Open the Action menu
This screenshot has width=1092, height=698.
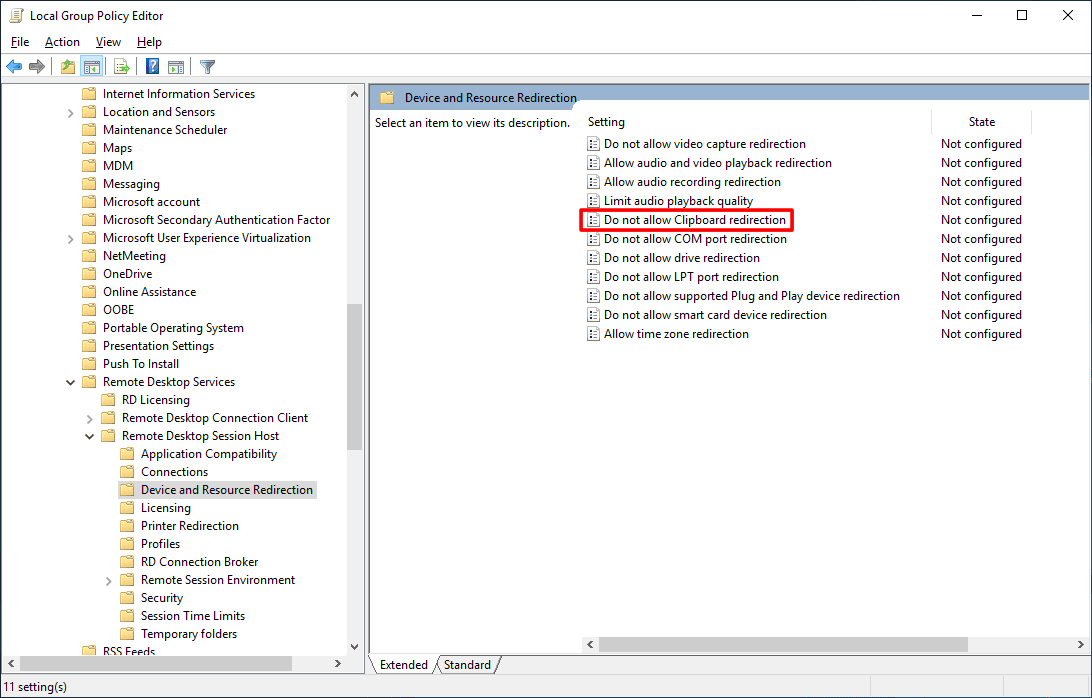[x=62, y=42]
